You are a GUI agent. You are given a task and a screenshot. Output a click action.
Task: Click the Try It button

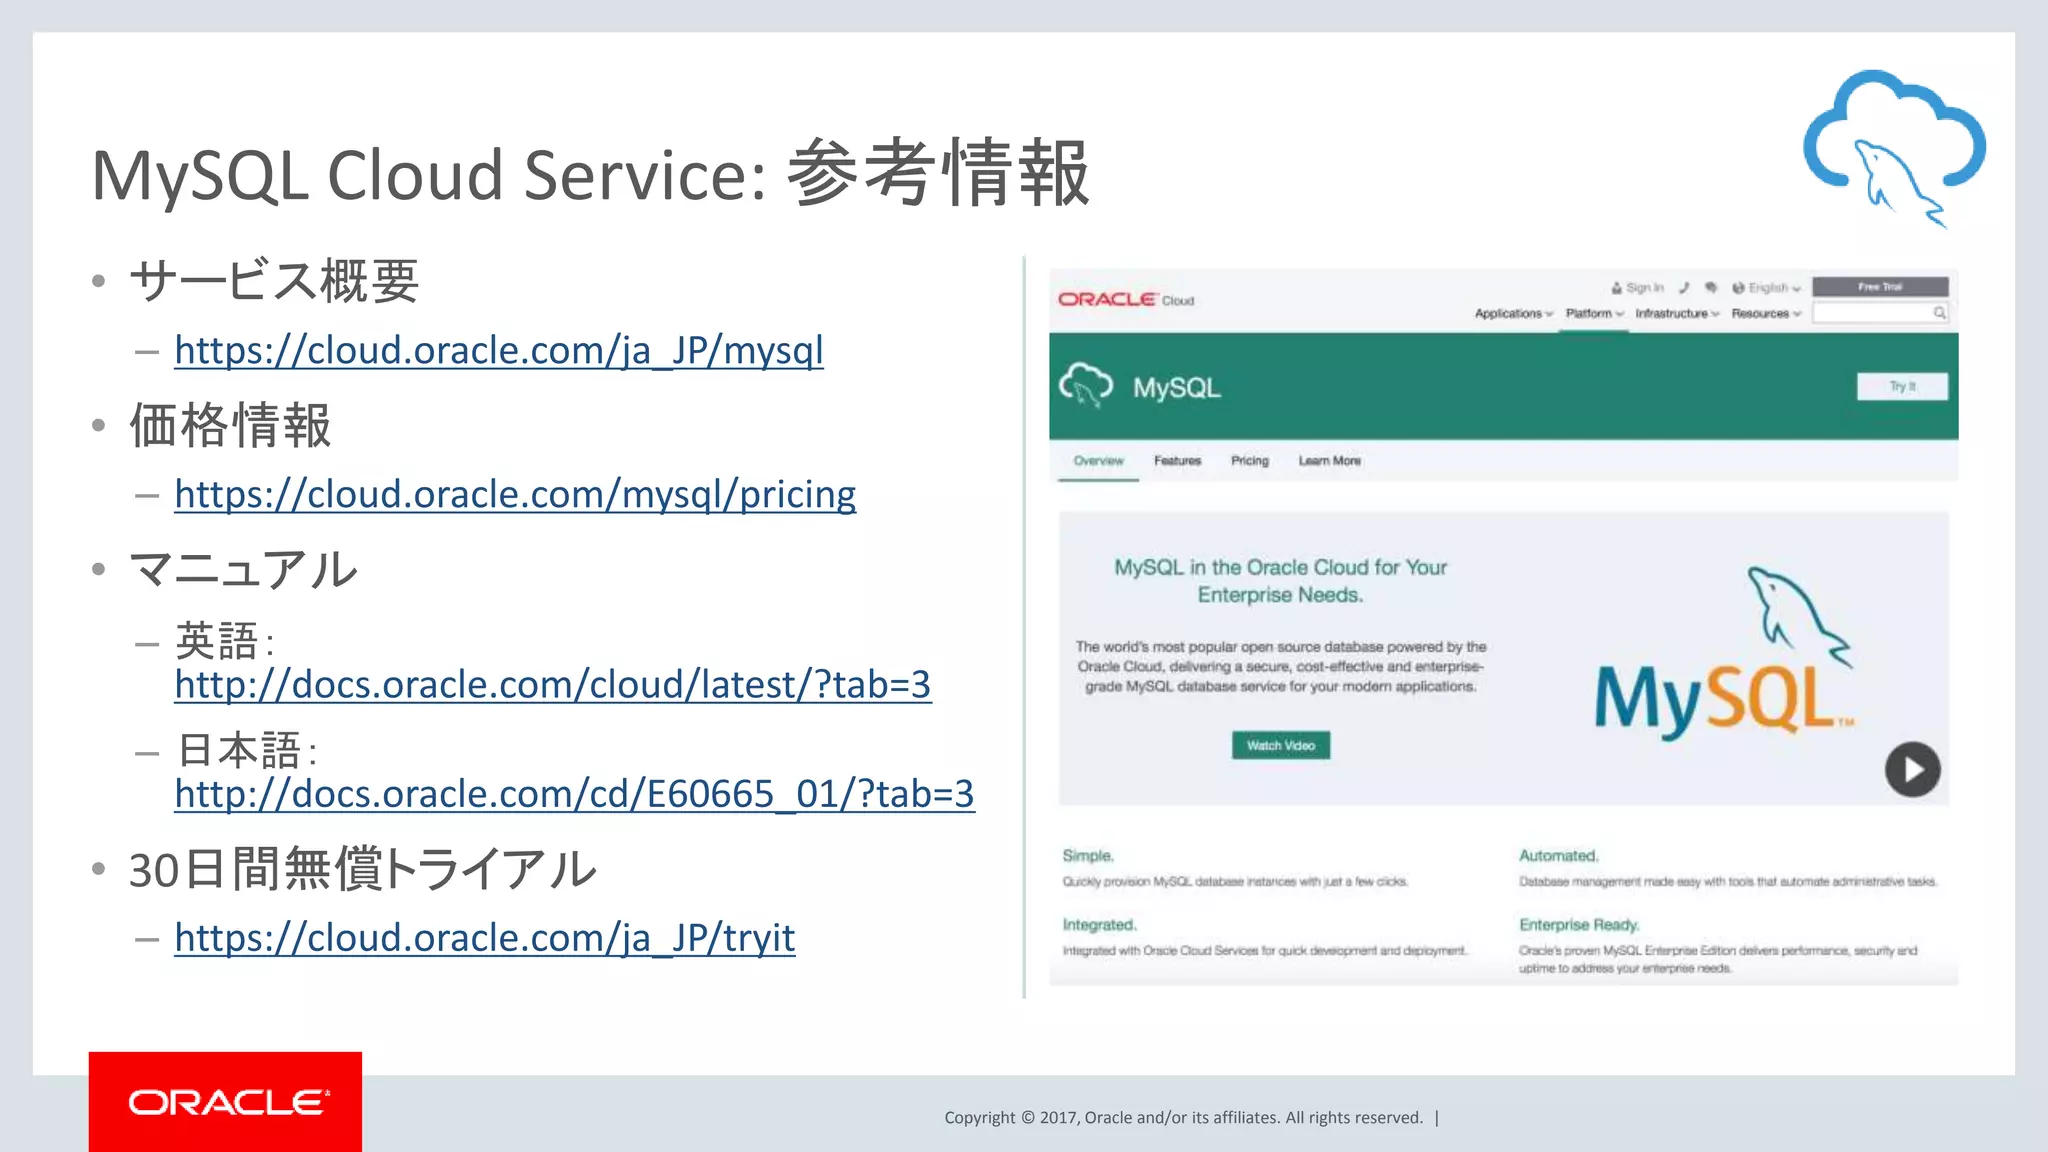tap(1902, 387)
